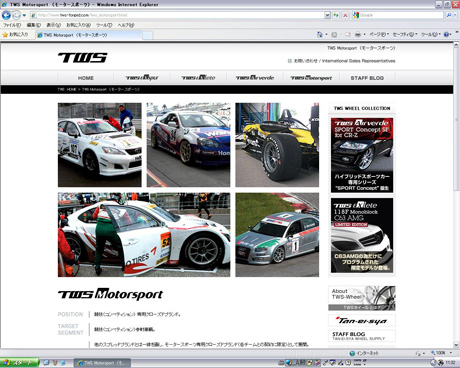
Task: Click the browser Forward arrow button
Action: [16, 15]
